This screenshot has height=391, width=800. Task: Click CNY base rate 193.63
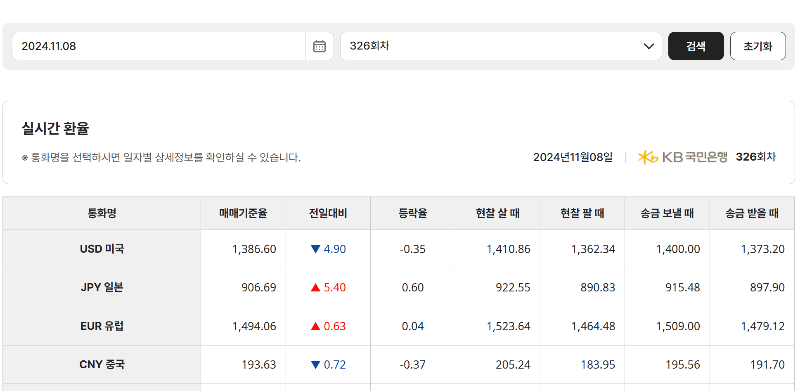pos(259,364)
